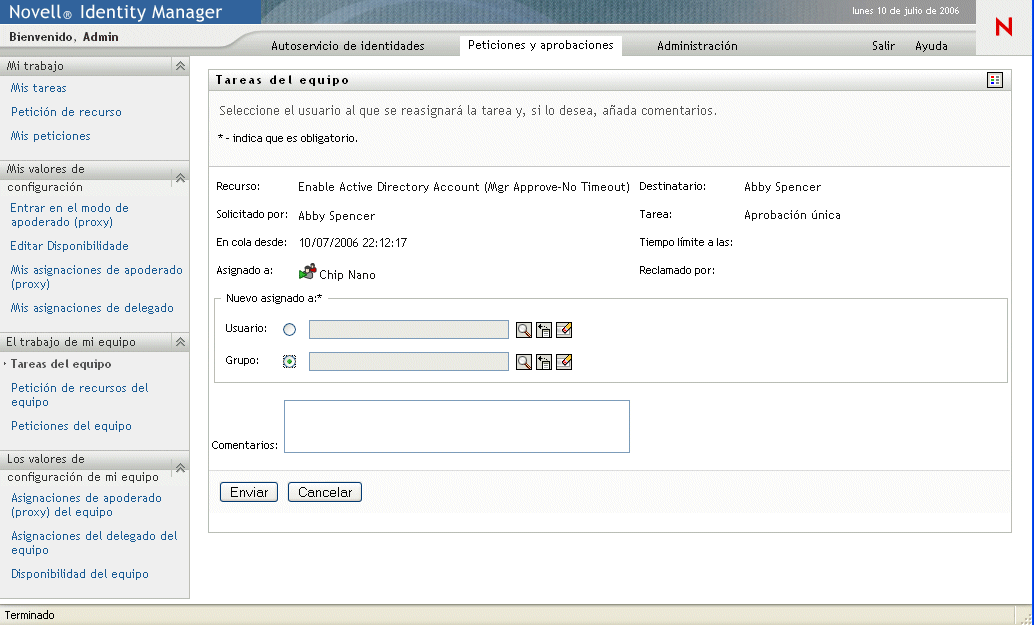Open the Administración tab

coord(697,46)
